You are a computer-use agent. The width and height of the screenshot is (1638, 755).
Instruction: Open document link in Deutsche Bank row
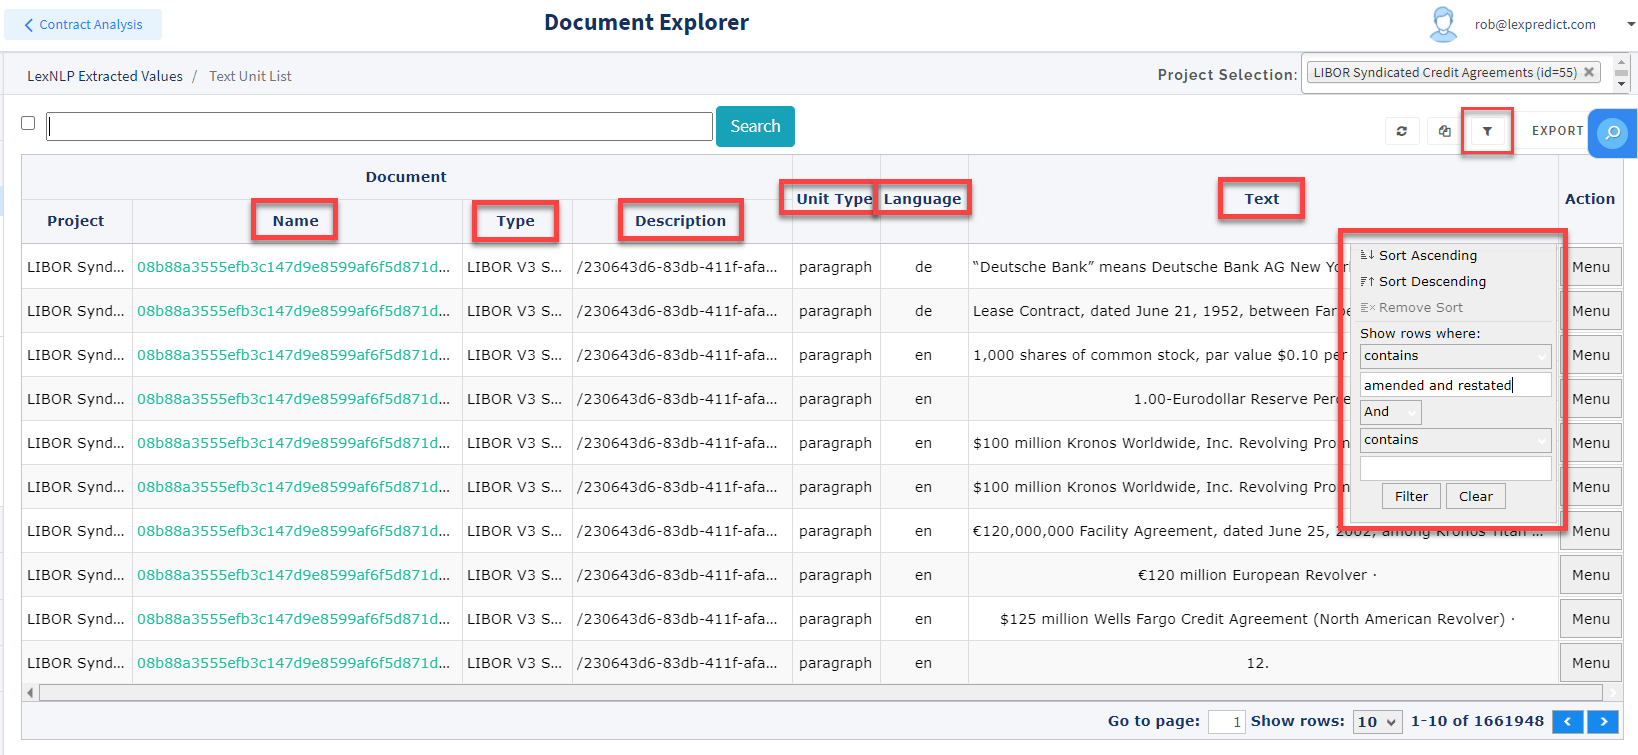(x=293, y=267)
